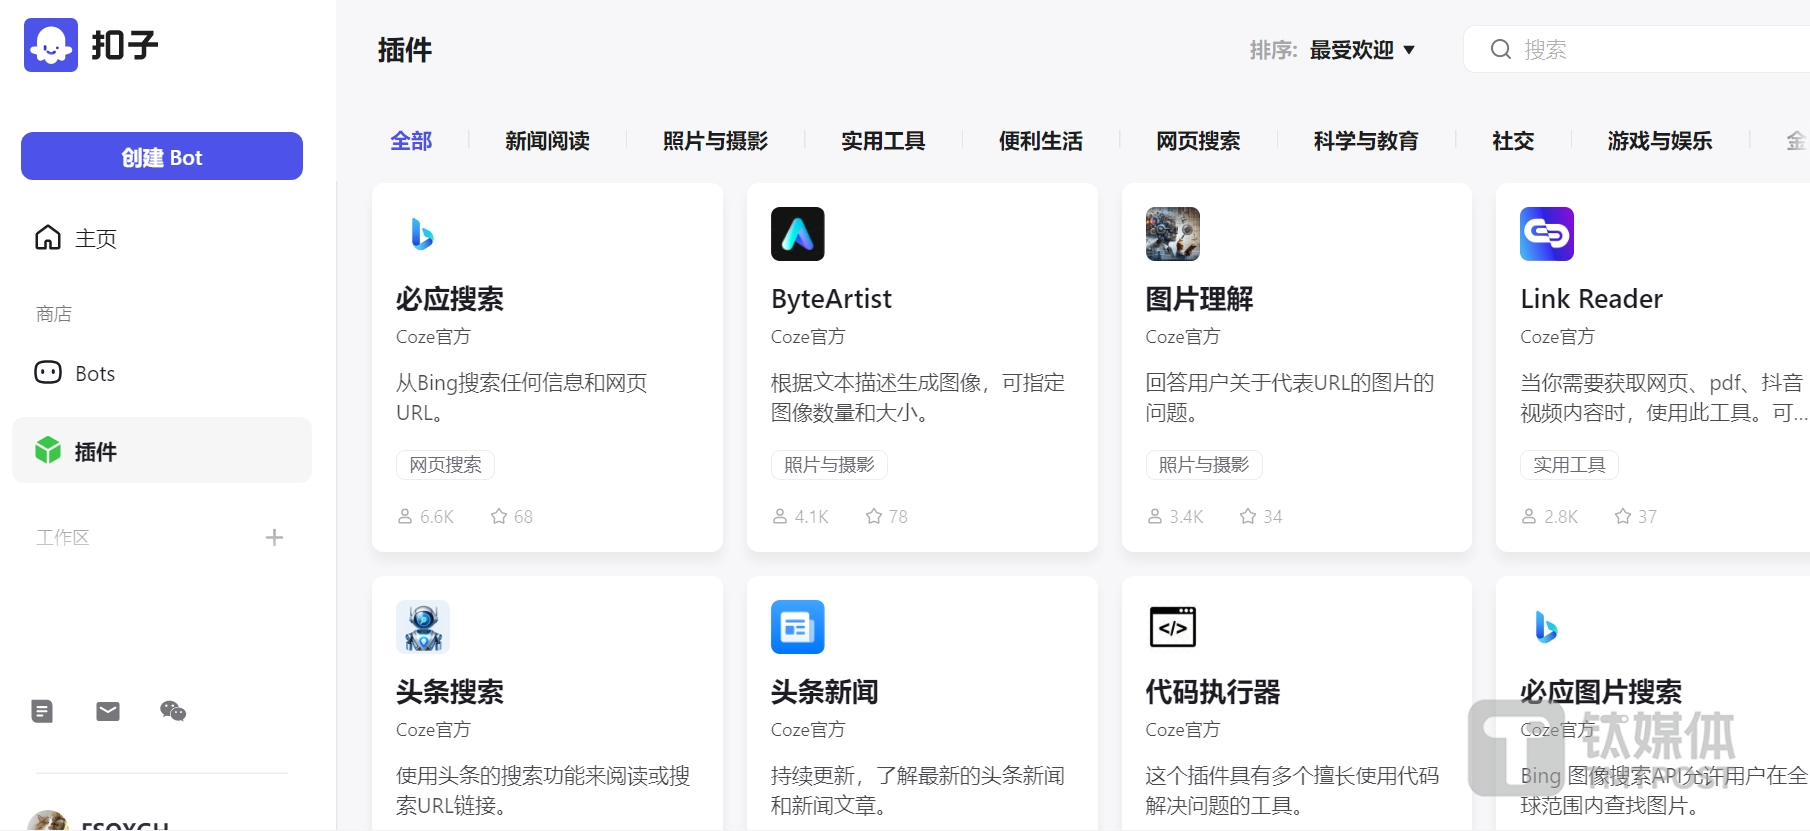Click the 必应搜索 Bing logo icon
The image size is (1810, 831).
tap(422, 234)
